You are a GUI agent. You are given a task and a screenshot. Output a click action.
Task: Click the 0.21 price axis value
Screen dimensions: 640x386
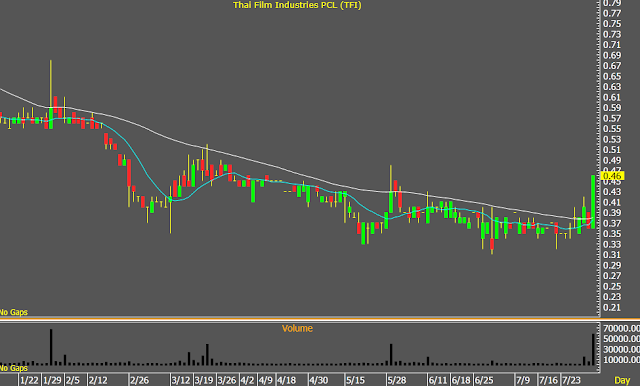tap(612, 307)
